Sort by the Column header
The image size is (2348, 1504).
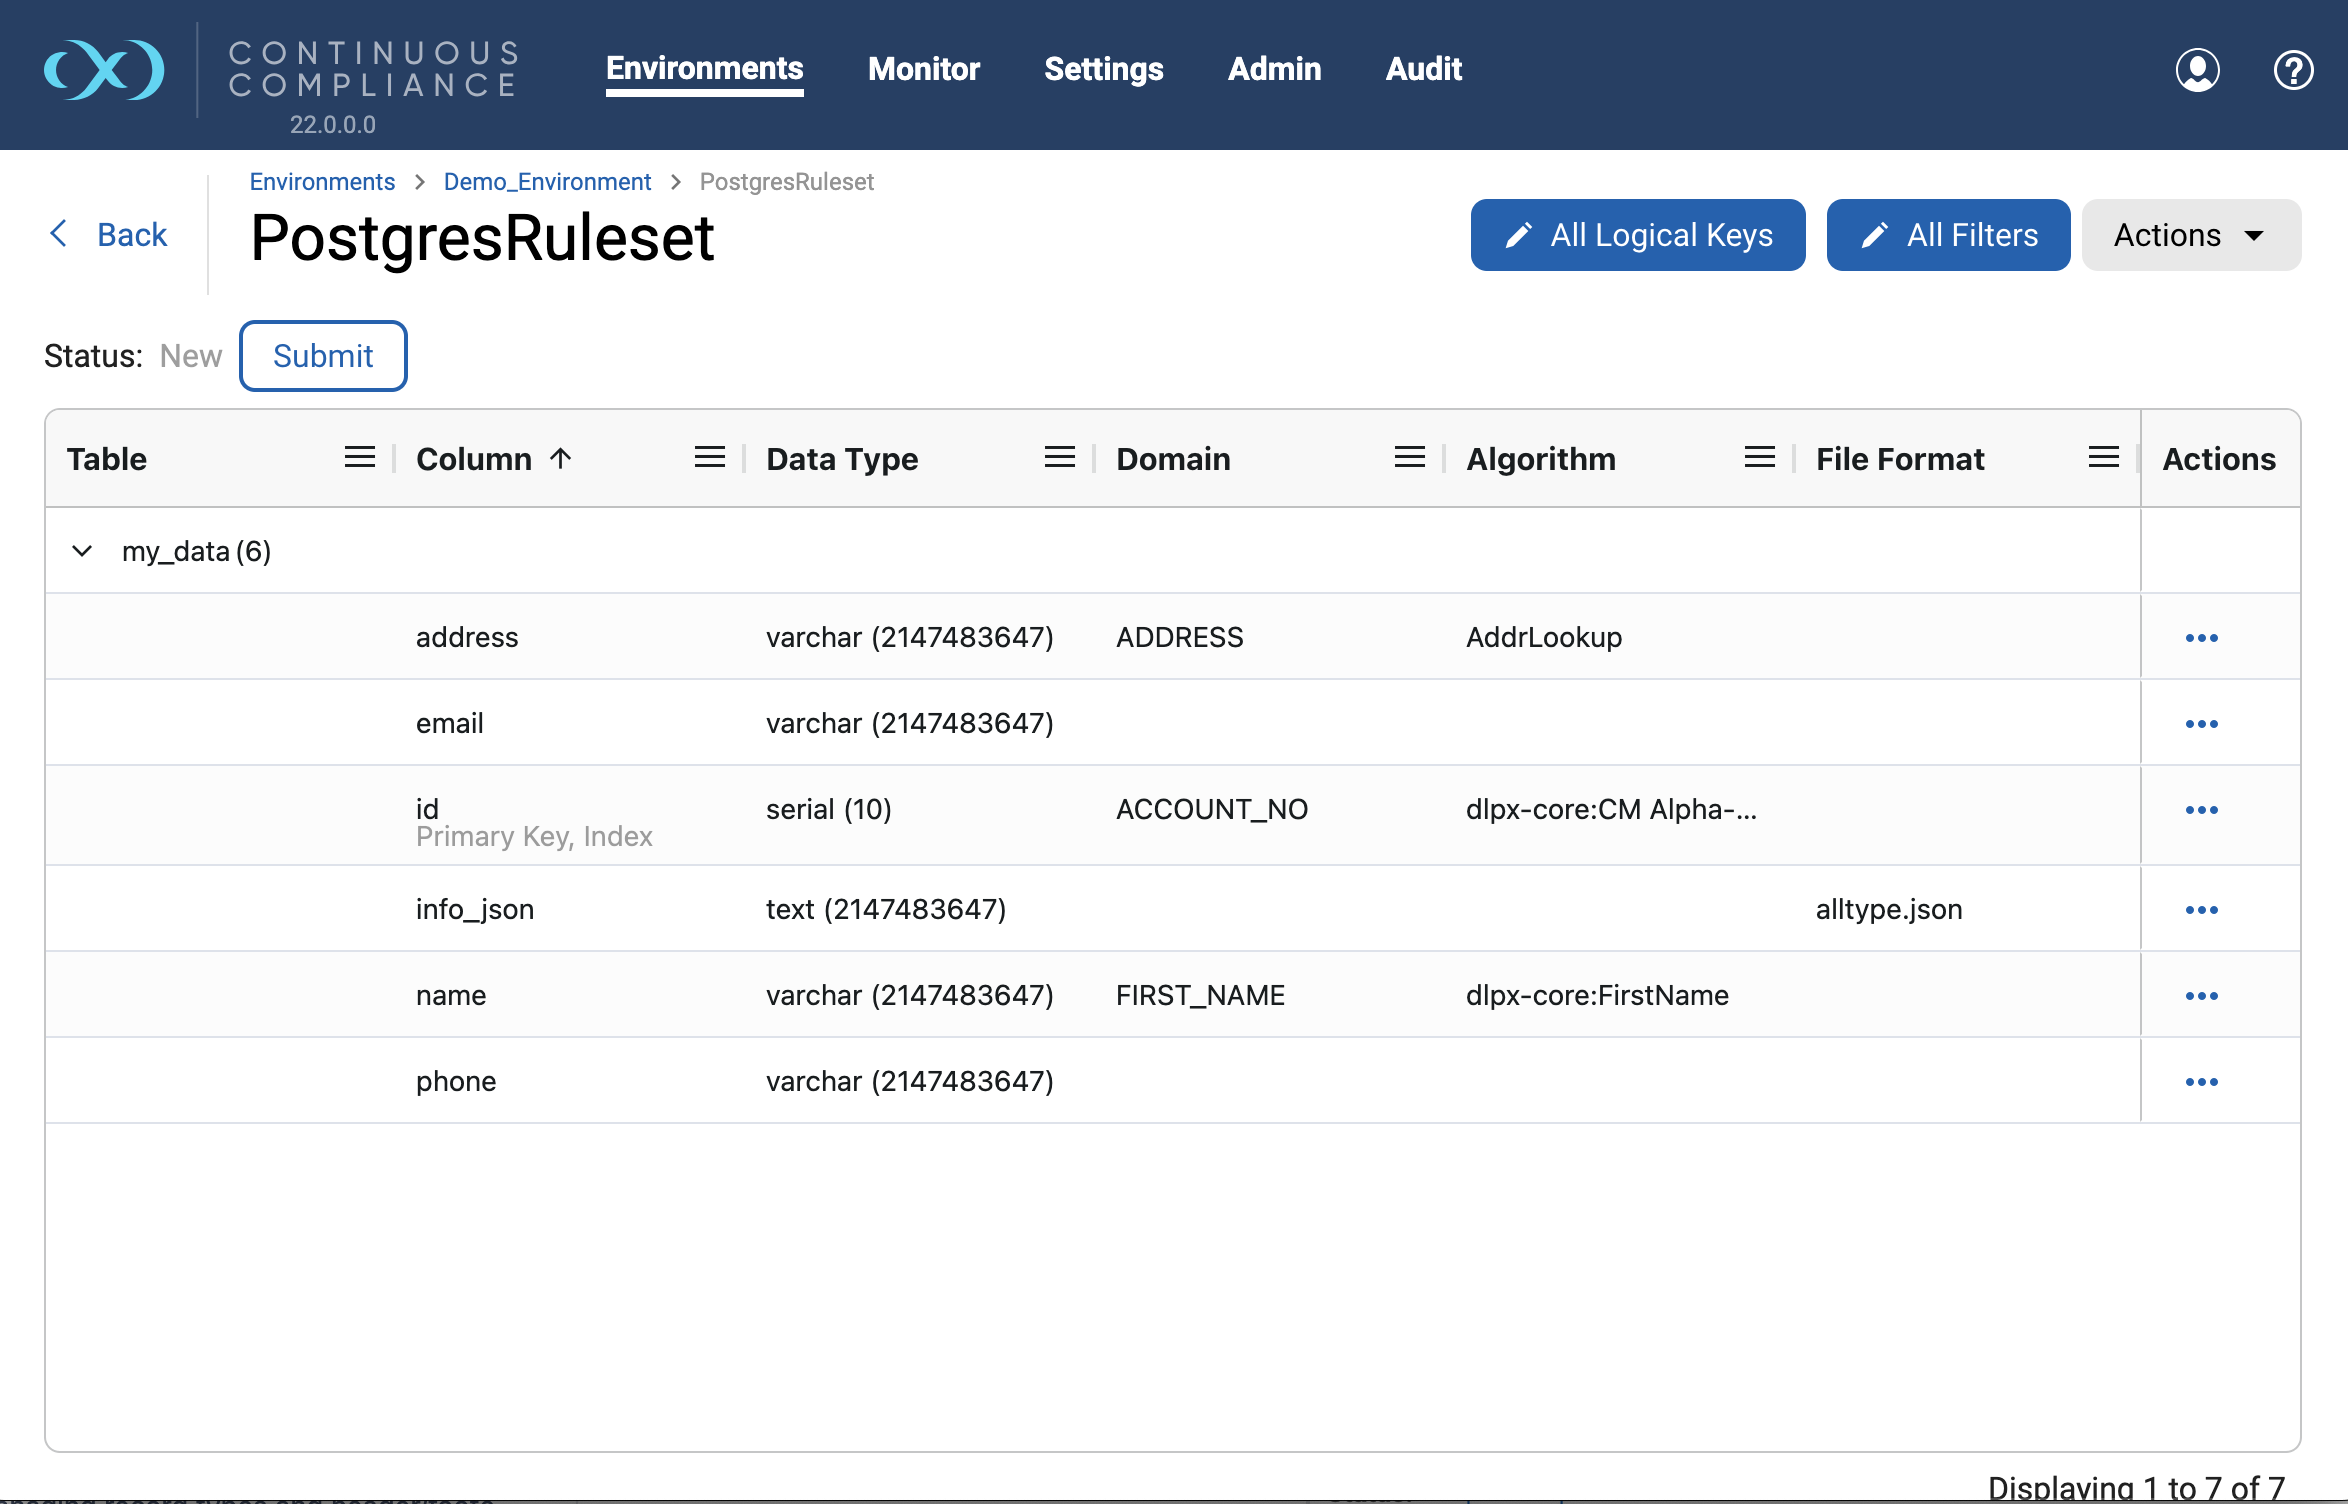(x=474, y=458)
